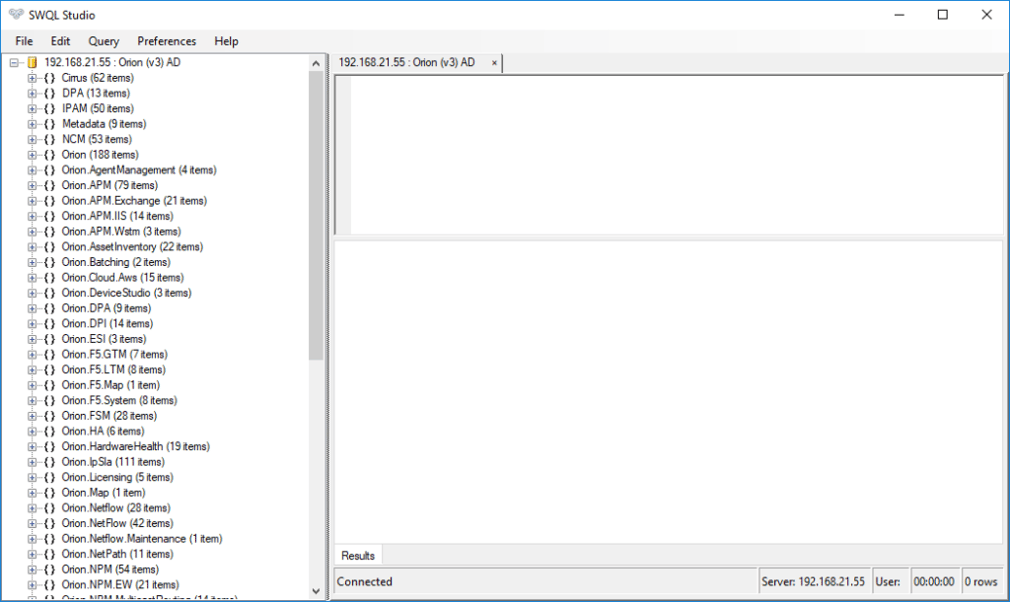The image size is (1010, 602).
Task: Expand the Orion.NetFlow (42 items) node
Action: 32,523
